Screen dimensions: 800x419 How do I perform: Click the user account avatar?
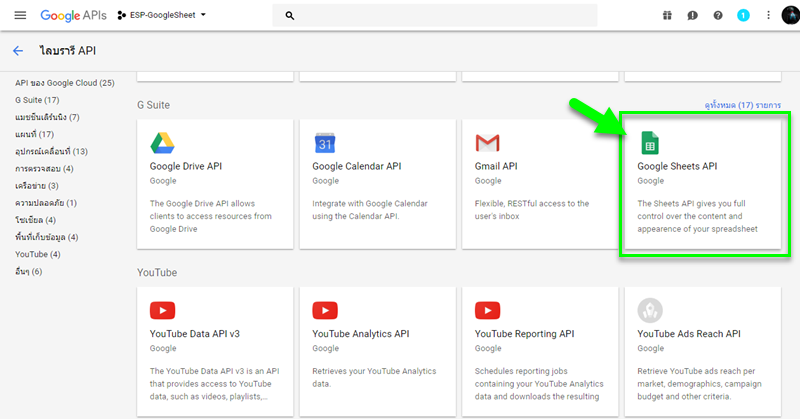click(791, 15)
